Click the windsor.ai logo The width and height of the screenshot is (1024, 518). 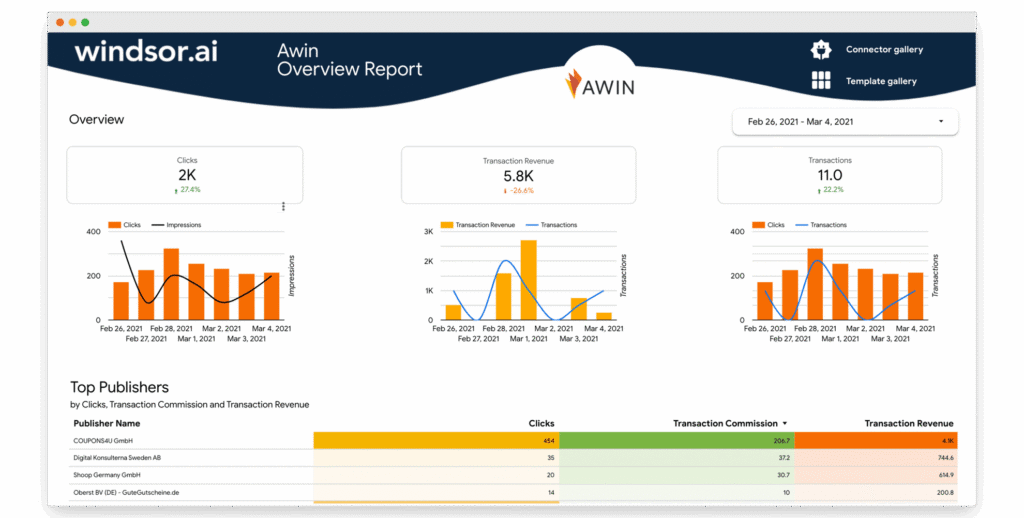click(x=148, y=51)
